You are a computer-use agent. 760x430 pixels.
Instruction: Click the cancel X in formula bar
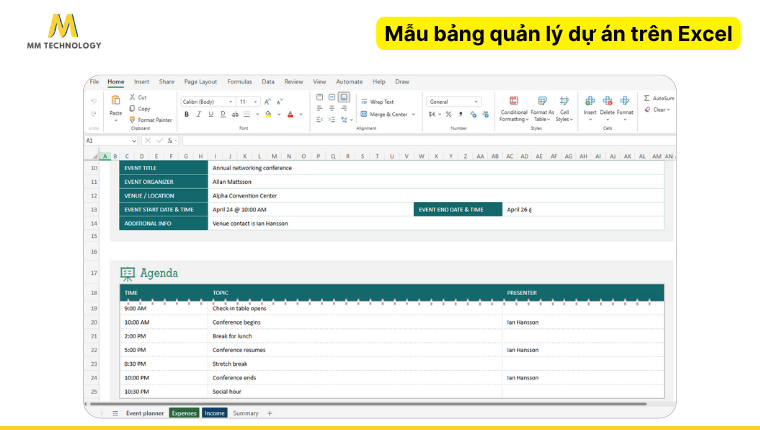point(147,141)
